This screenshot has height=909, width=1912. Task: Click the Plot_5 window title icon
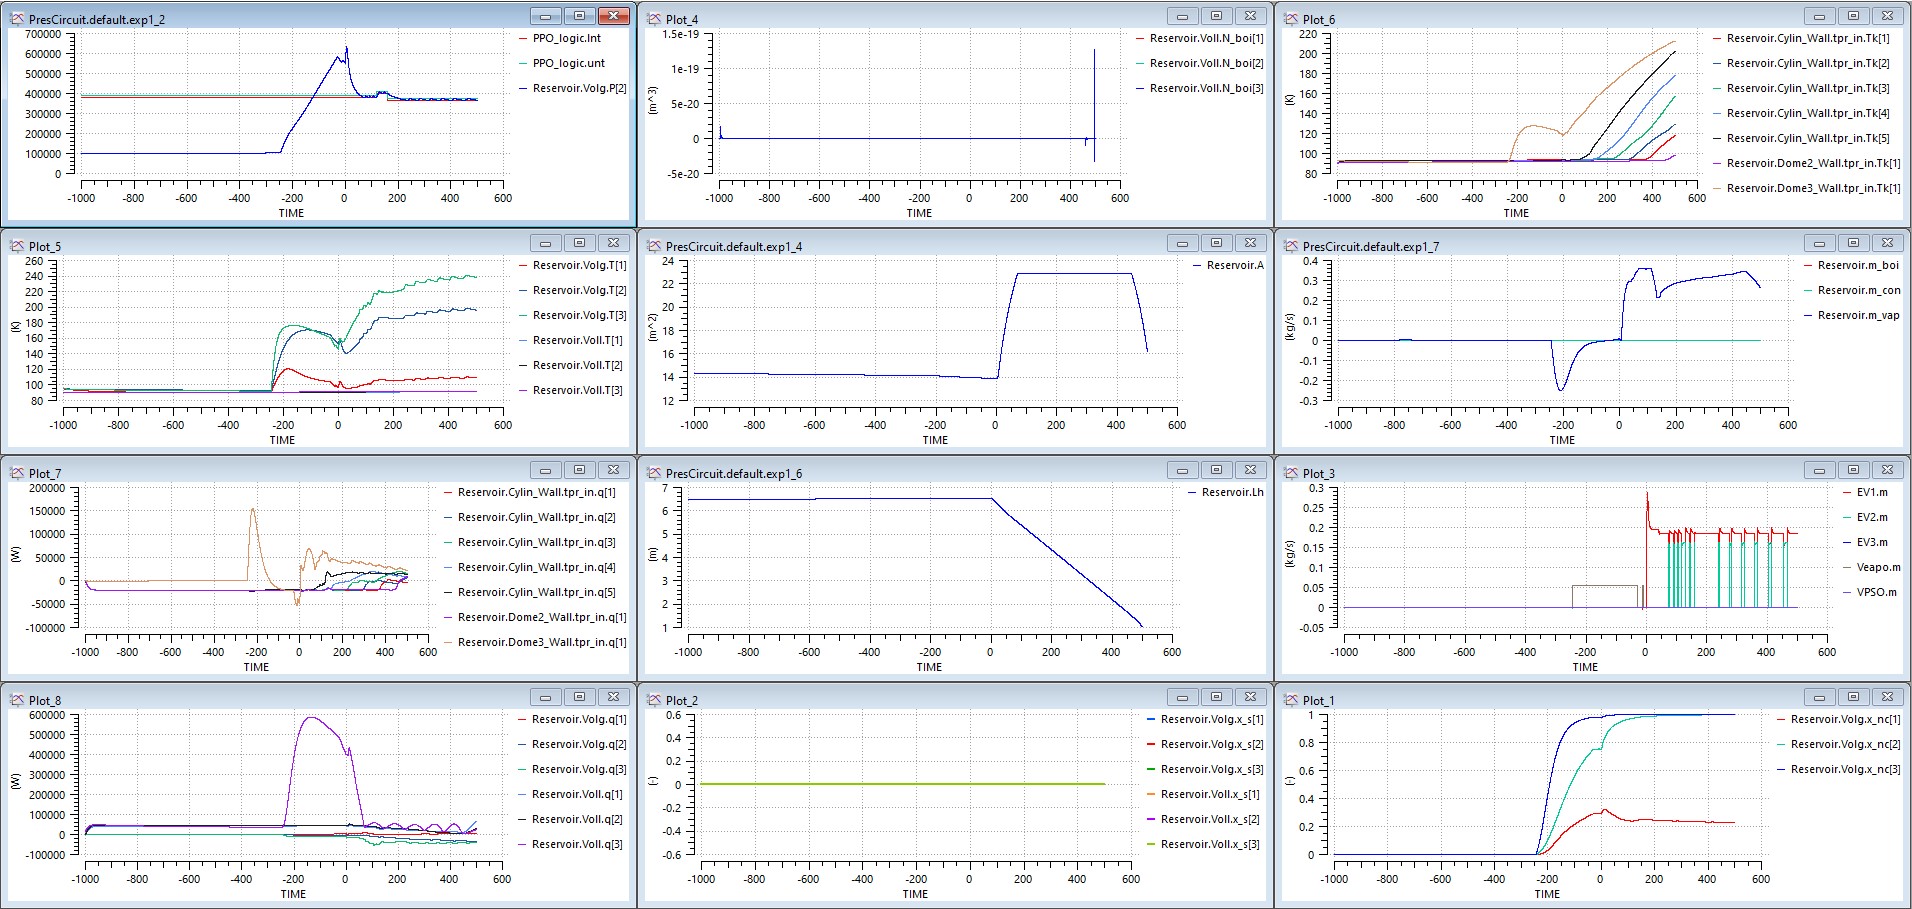(x=17, y=246)
